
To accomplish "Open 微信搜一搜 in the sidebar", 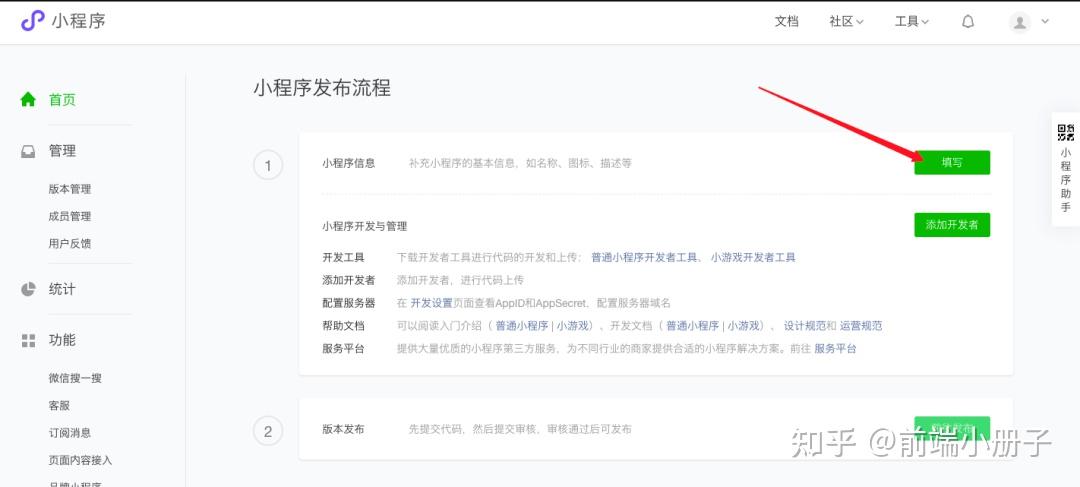I will point(75,378).
